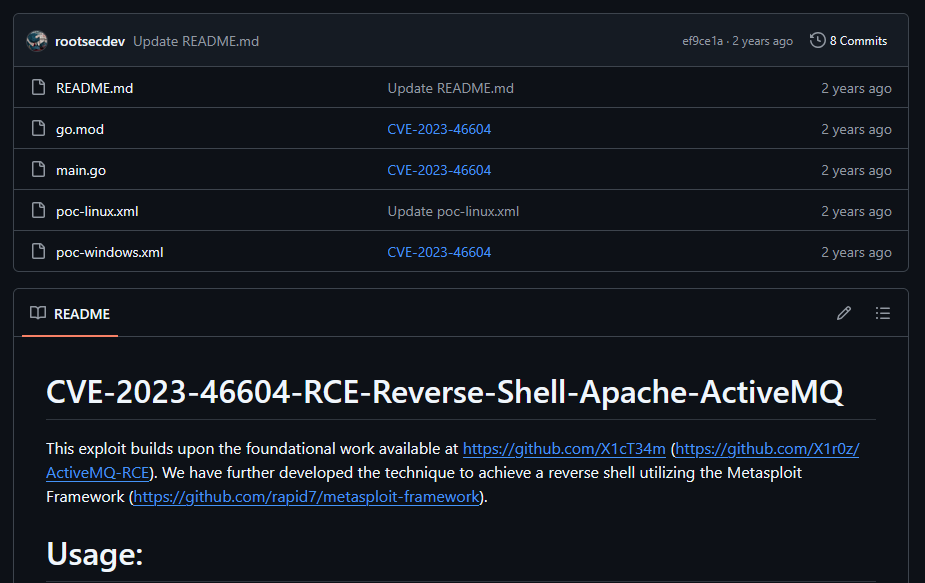
Task: Open commit history via clock icon
Action: (x=817, y=41)
